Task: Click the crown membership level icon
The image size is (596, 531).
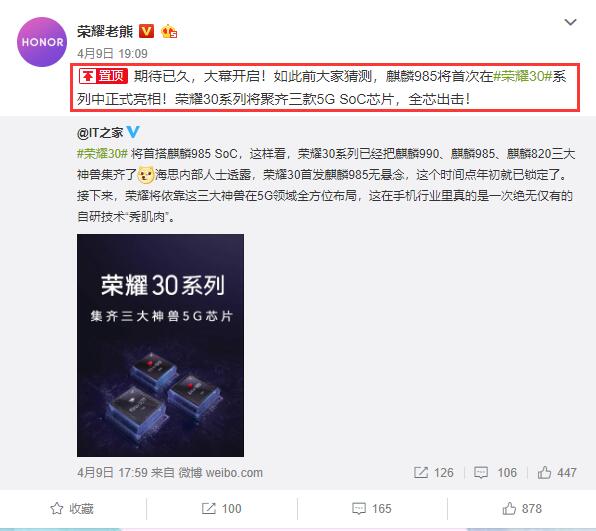Action: (x=169, y=32)
